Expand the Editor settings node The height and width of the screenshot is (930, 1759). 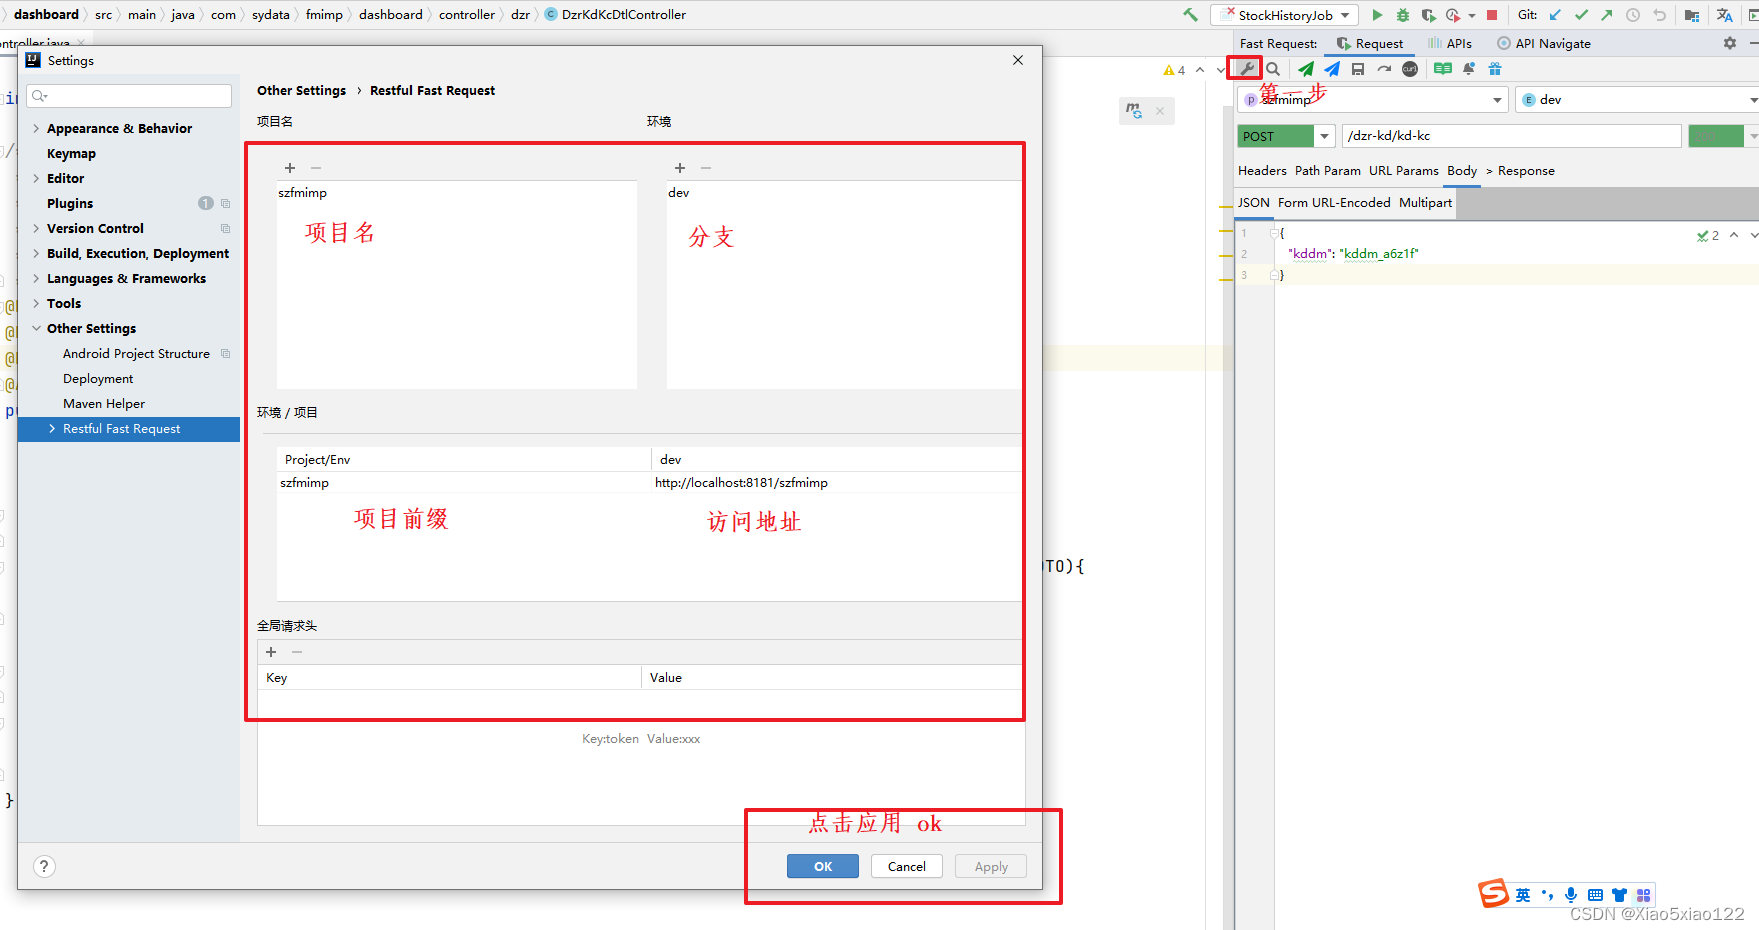(x=36, y=178)
